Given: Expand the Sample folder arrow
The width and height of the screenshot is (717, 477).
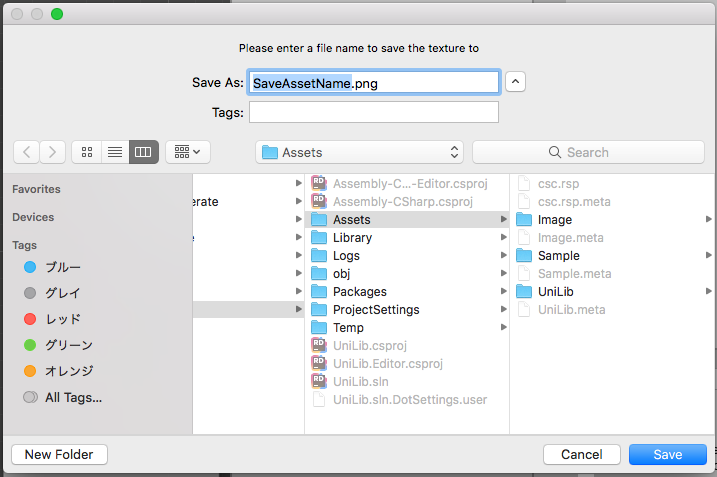Looking at the screenshot, I should pos(708,255).
